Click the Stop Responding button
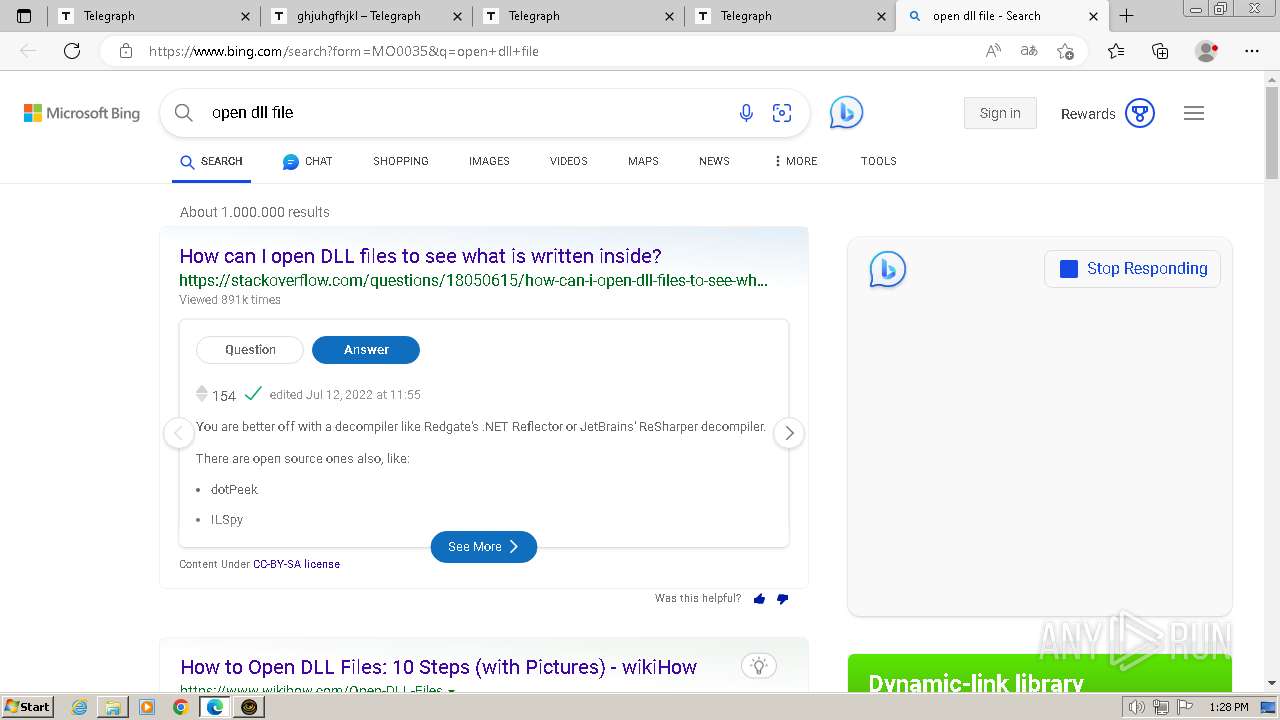 coord(1132,269)
